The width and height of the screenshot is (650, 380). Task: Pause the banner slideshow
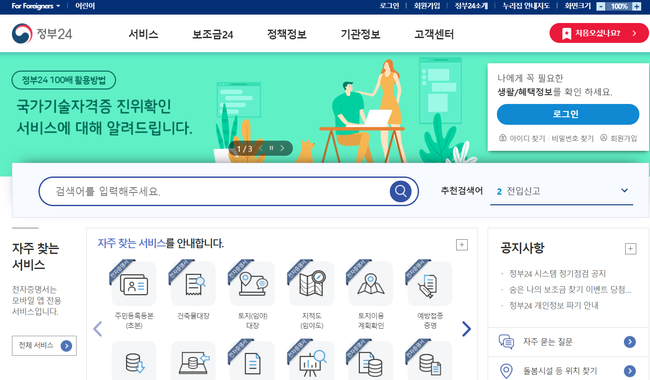271,148
